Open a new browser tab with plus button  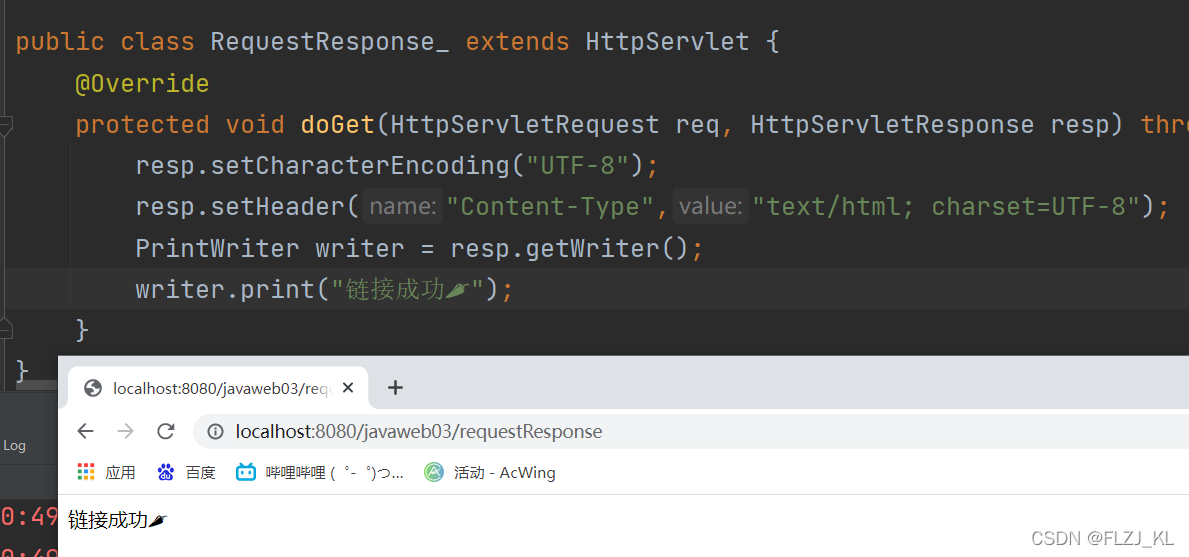(395, 388)
